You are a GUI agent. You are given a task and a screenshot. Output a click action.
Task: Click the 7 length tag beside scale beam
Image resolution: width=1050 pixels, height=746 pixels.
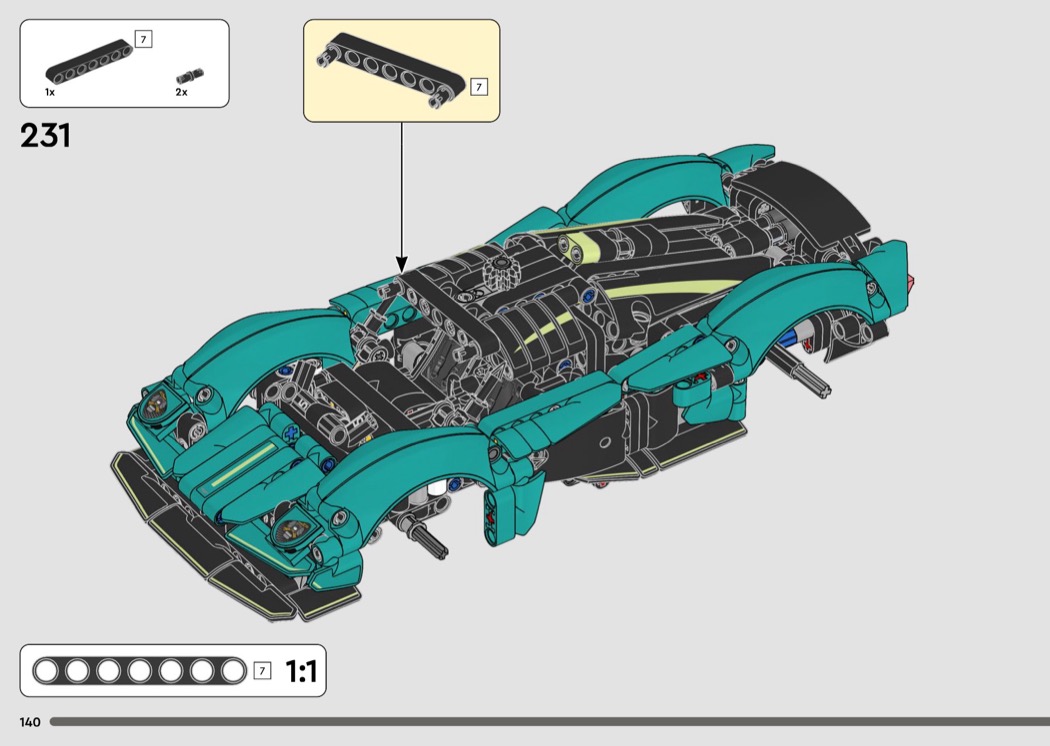262,671
